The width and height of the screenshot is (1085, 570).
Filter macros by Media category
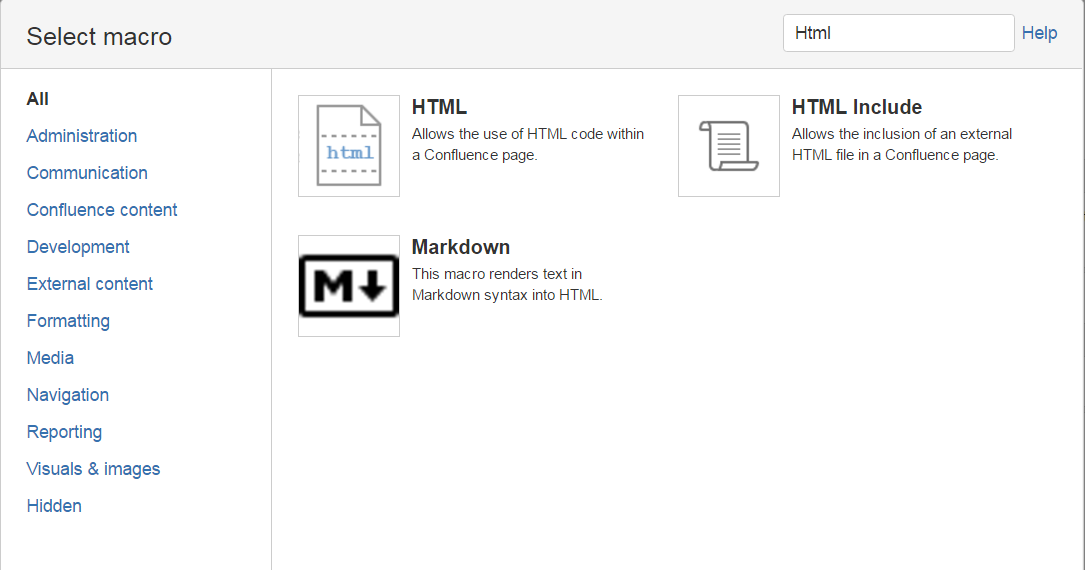tap(51, 358)
